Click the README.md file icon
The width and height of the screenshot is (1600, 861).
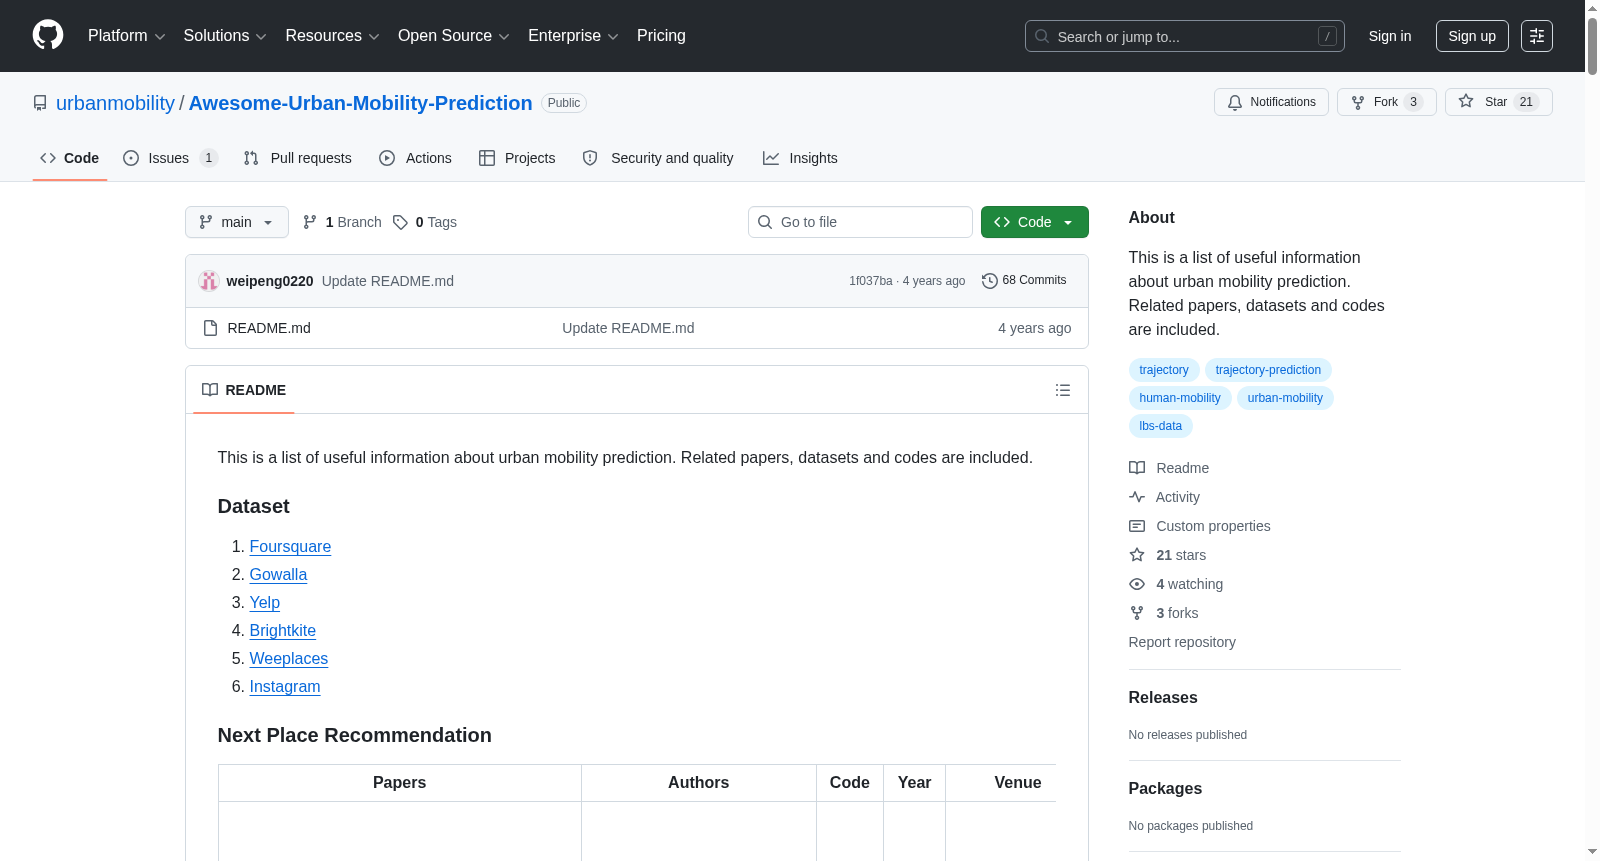point(210,328)
